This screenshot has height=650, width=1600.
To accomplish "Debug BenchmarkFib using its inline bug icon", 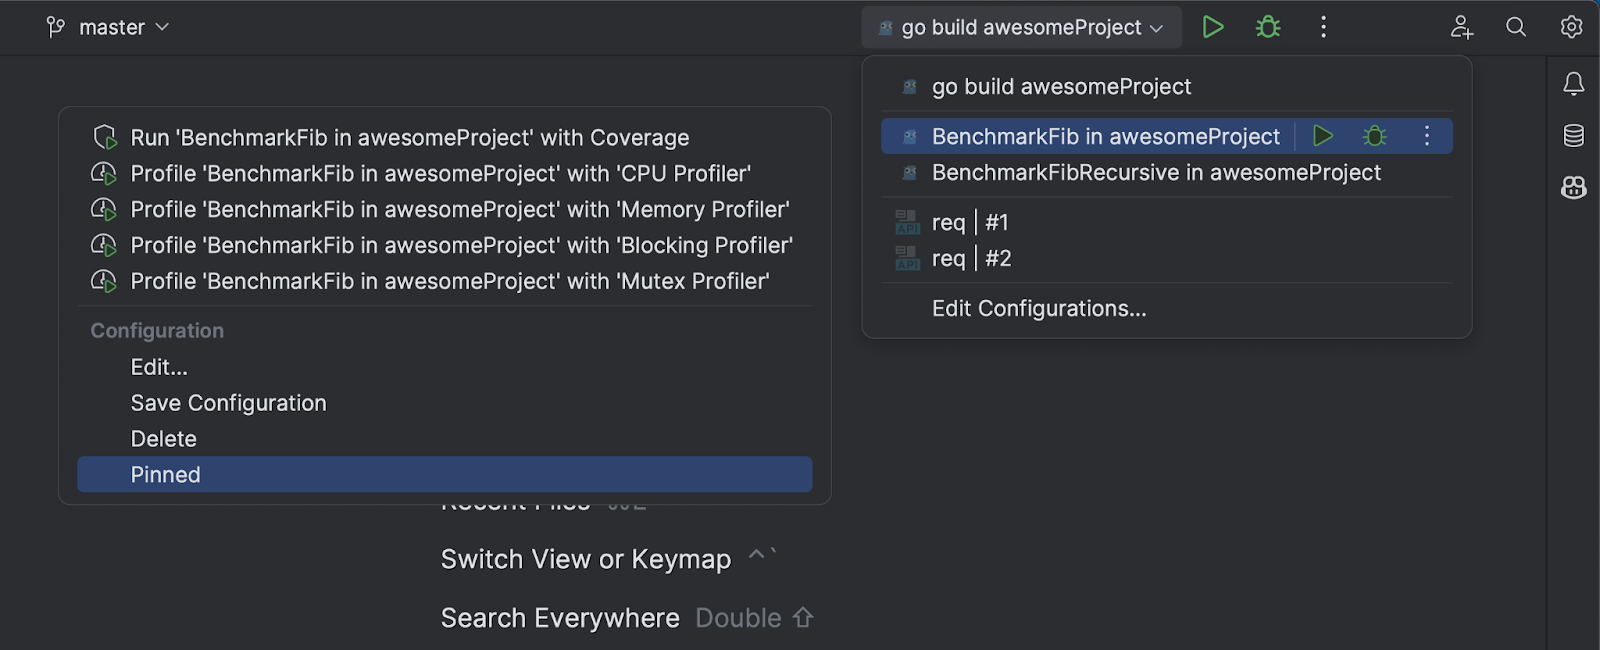I will click(x=1375, y=136).
